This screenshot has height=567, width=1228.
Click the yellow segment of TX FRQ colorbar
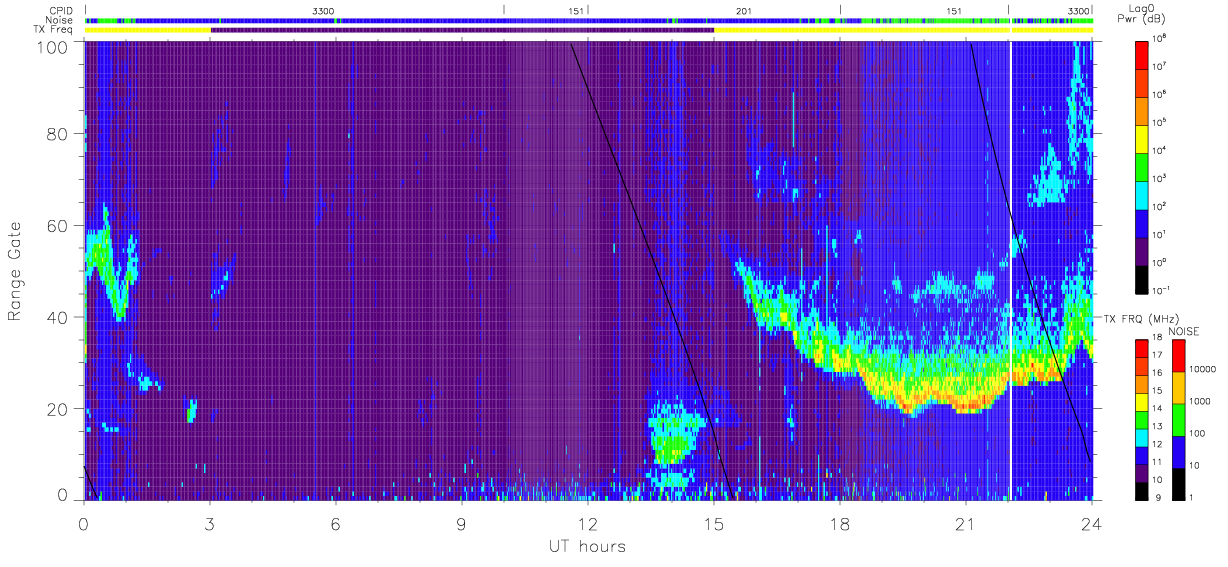pos(1143,401)
